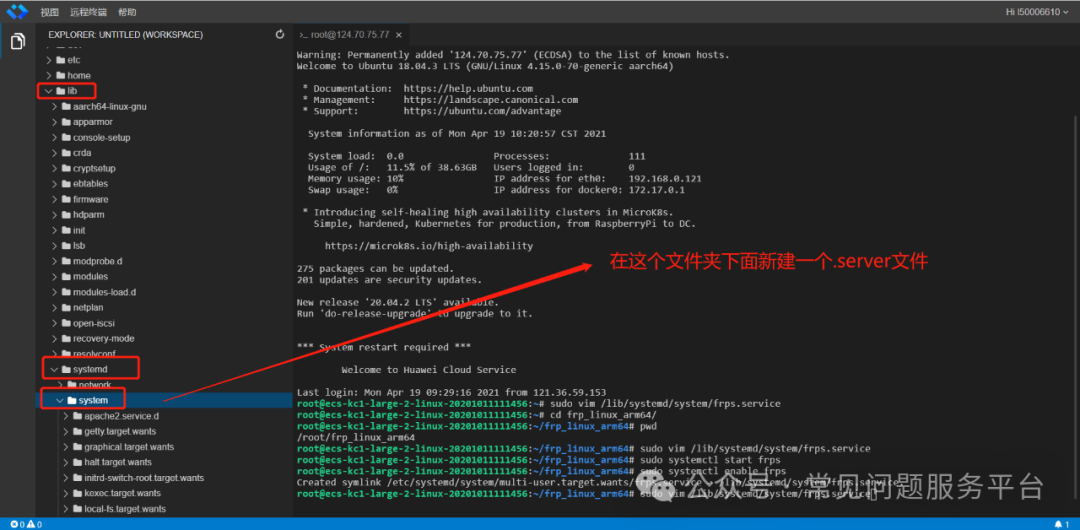Open the 远程终端 menu
The height and width of the screenshot is (530, 1080).
pos(88,12)
